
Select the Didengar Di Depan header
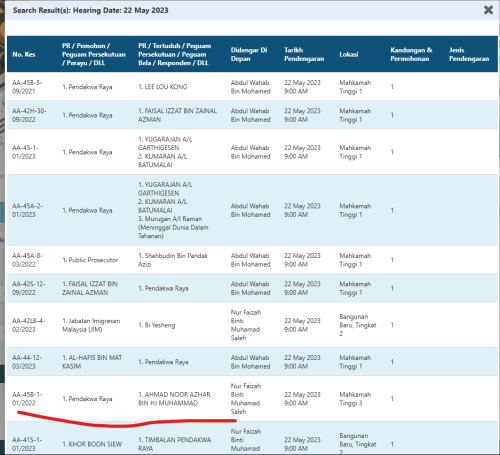(249, 54)
